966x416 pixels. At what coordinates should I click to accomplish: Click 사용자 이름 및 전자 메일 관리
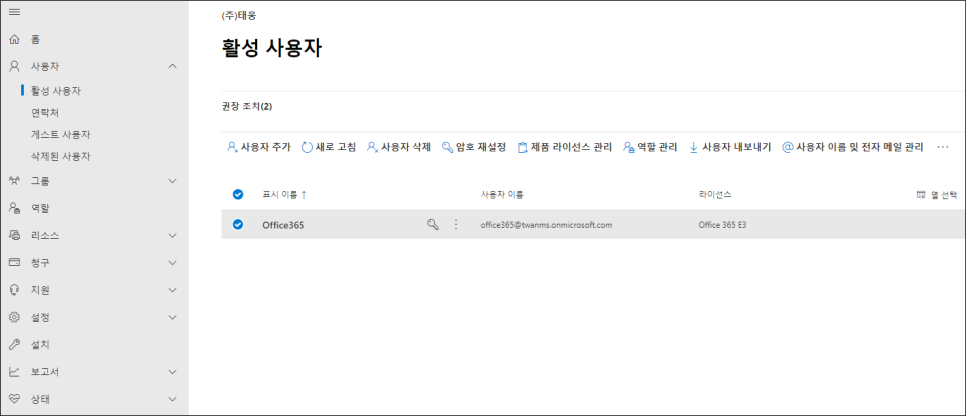point(853,147)
